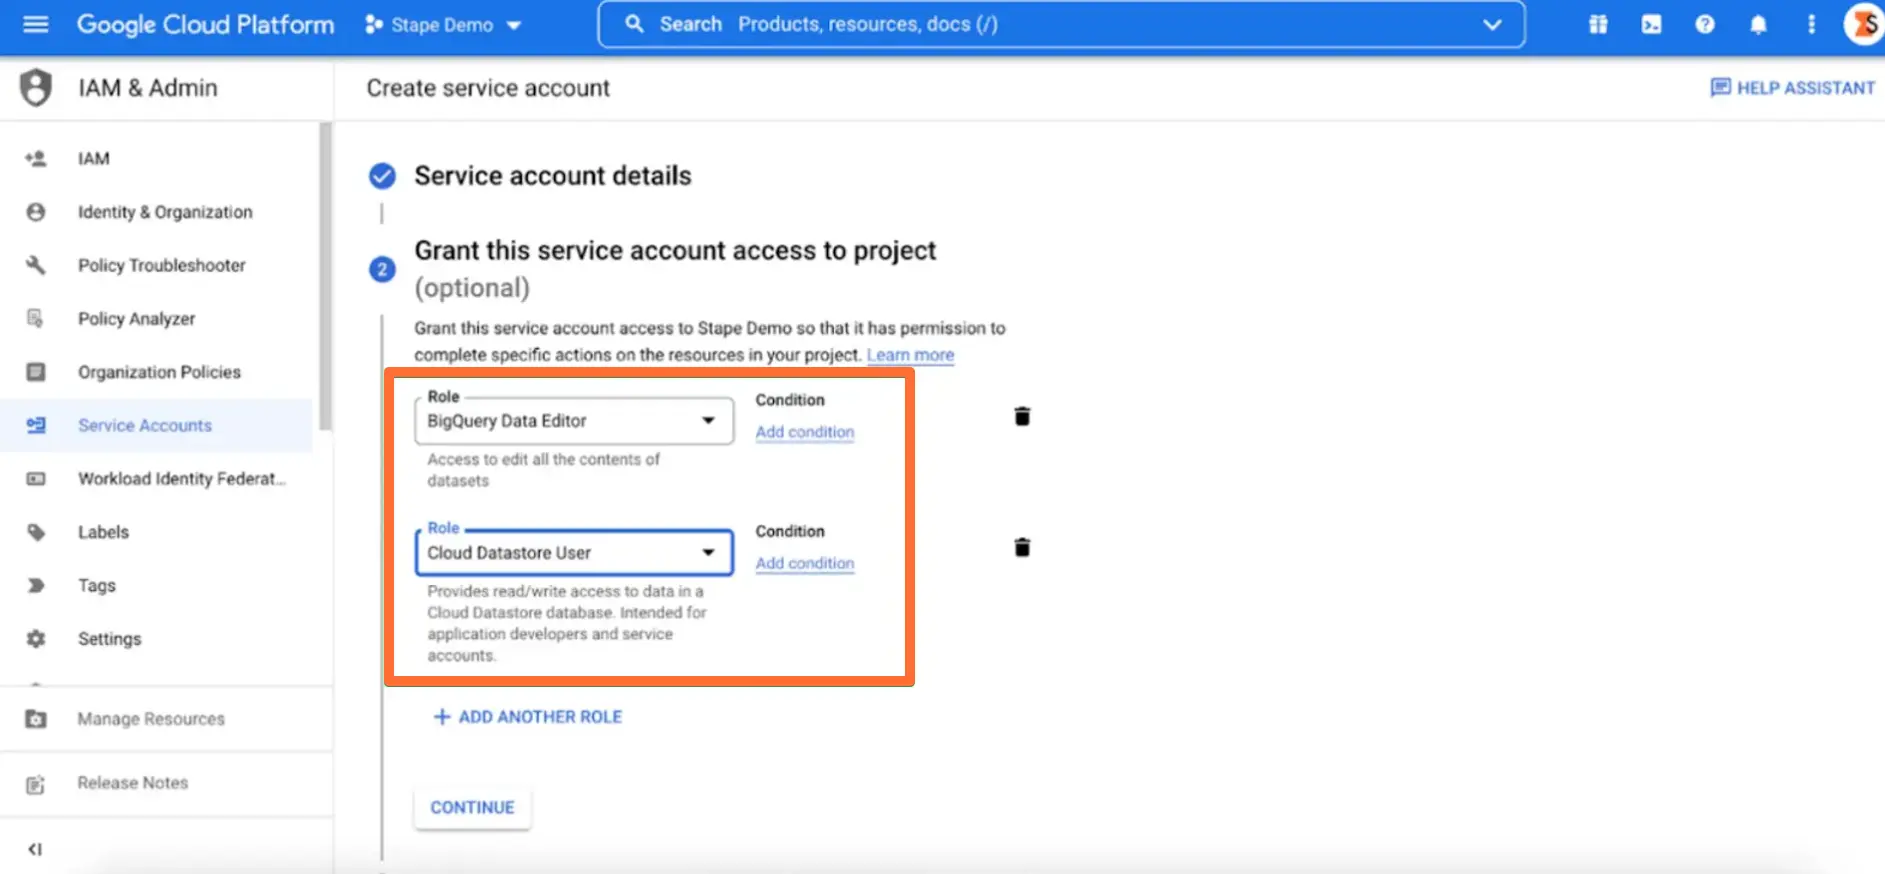The image size is (1885, 874).
Task: Open the notifications bell
Action: 1758,24
